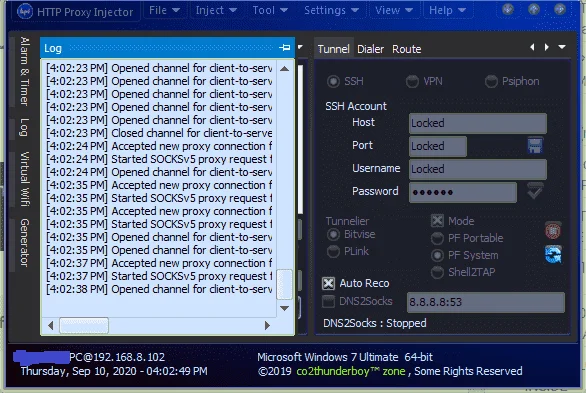Select the 4:02:37 PM Started SOCKSv5 log entry
This screenshot has height=393, width=586.
[159, 276]
